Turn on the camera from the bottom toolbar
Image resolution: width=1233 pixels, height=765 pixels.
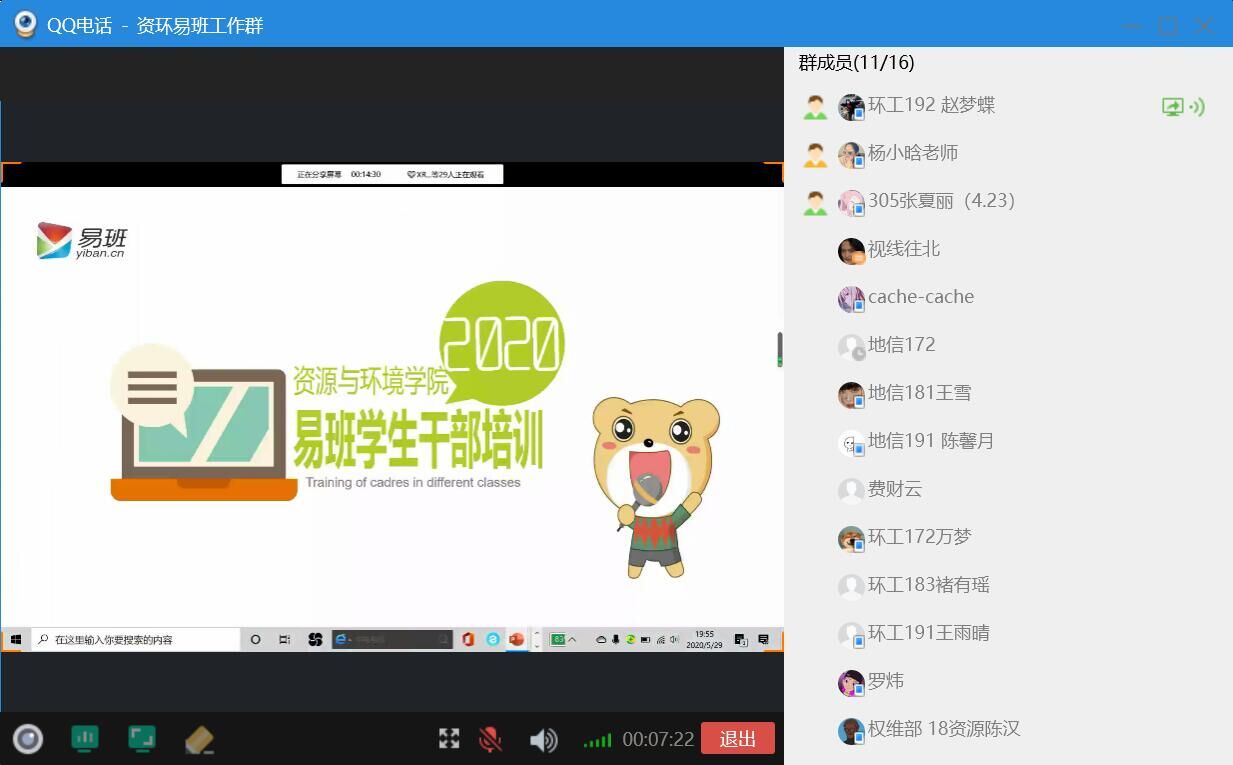[28, 739]
